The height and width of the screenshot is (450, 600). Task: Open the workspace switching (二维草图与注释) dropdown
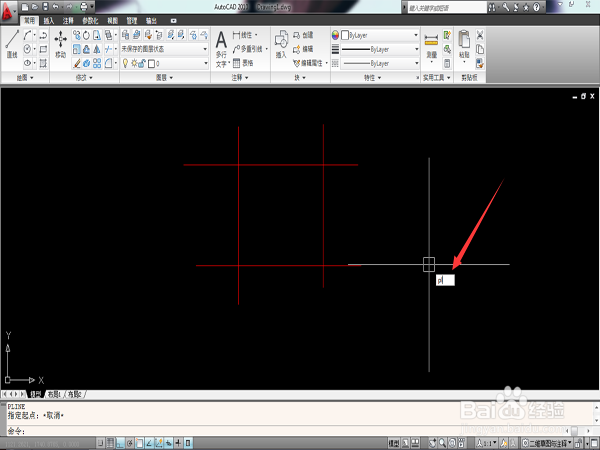click(547, 443)
